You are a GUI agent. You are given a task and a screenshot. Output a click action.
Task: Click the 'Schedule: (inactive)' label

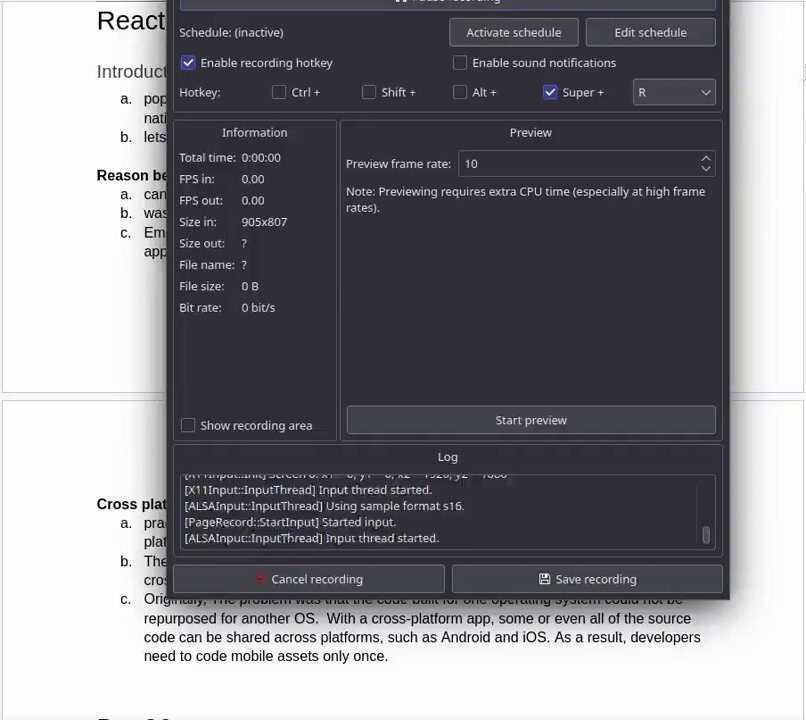[x=231, y=32]
